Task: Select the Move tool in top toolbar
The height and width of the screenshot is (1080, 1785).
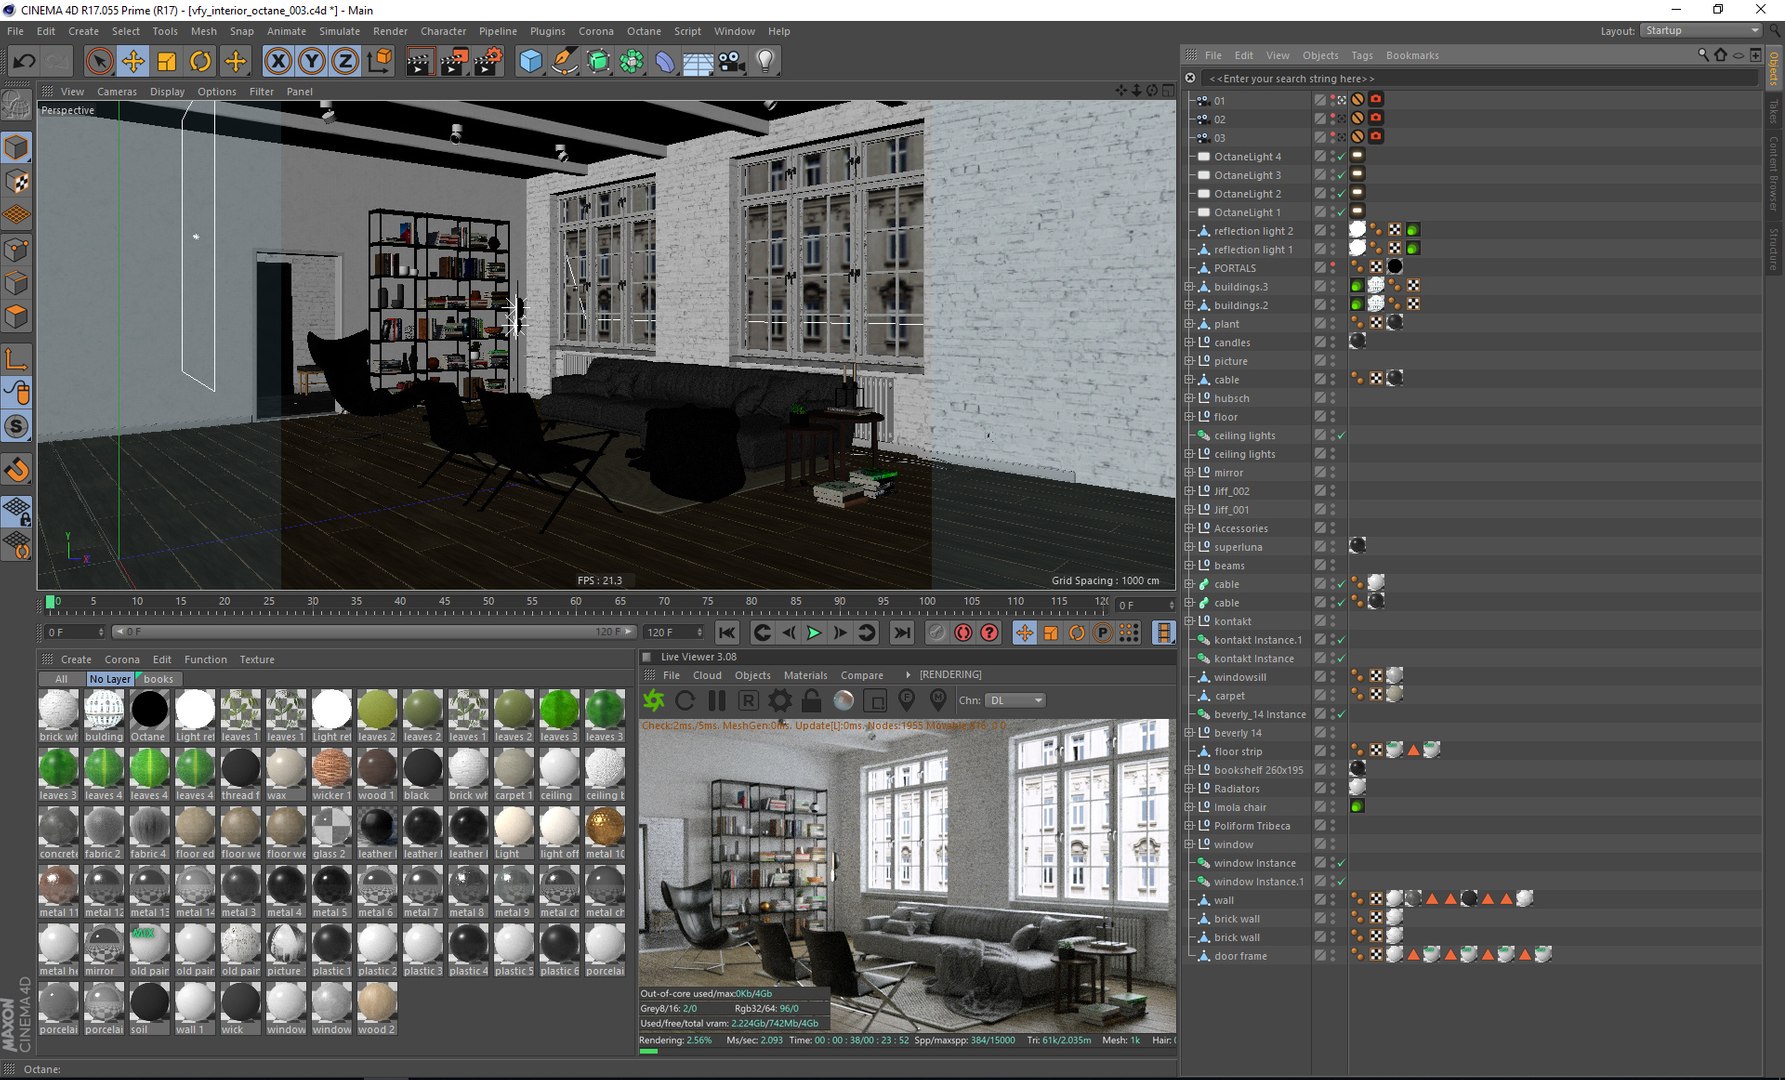Action: coord(133,62)
